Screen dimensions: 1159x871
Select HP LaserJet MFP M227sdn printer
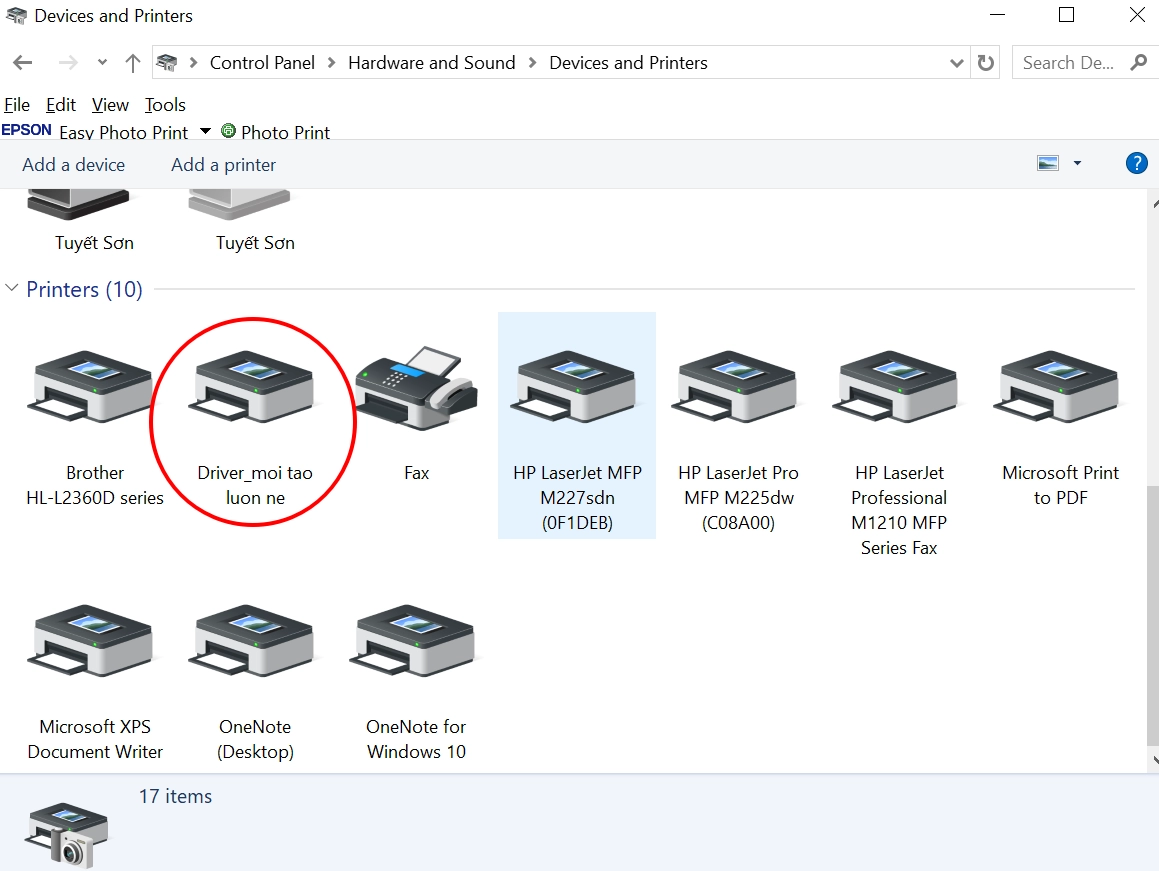pyautogui.click(x=577, y=390)
